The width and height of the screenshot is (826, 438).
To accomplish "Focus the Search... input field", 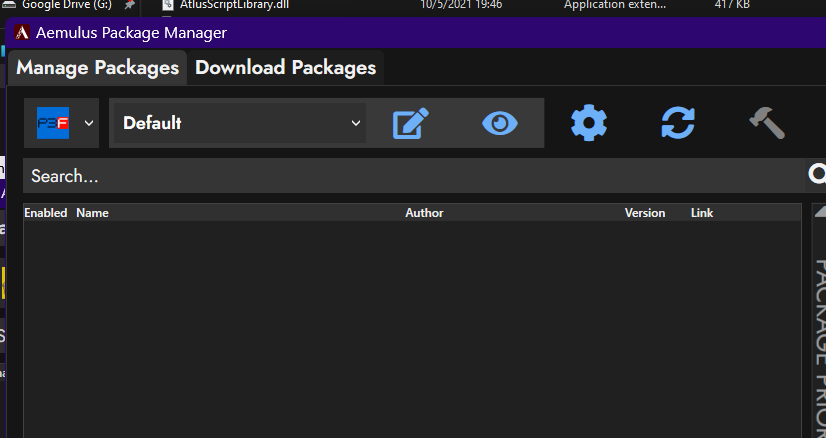I will 414,176.
